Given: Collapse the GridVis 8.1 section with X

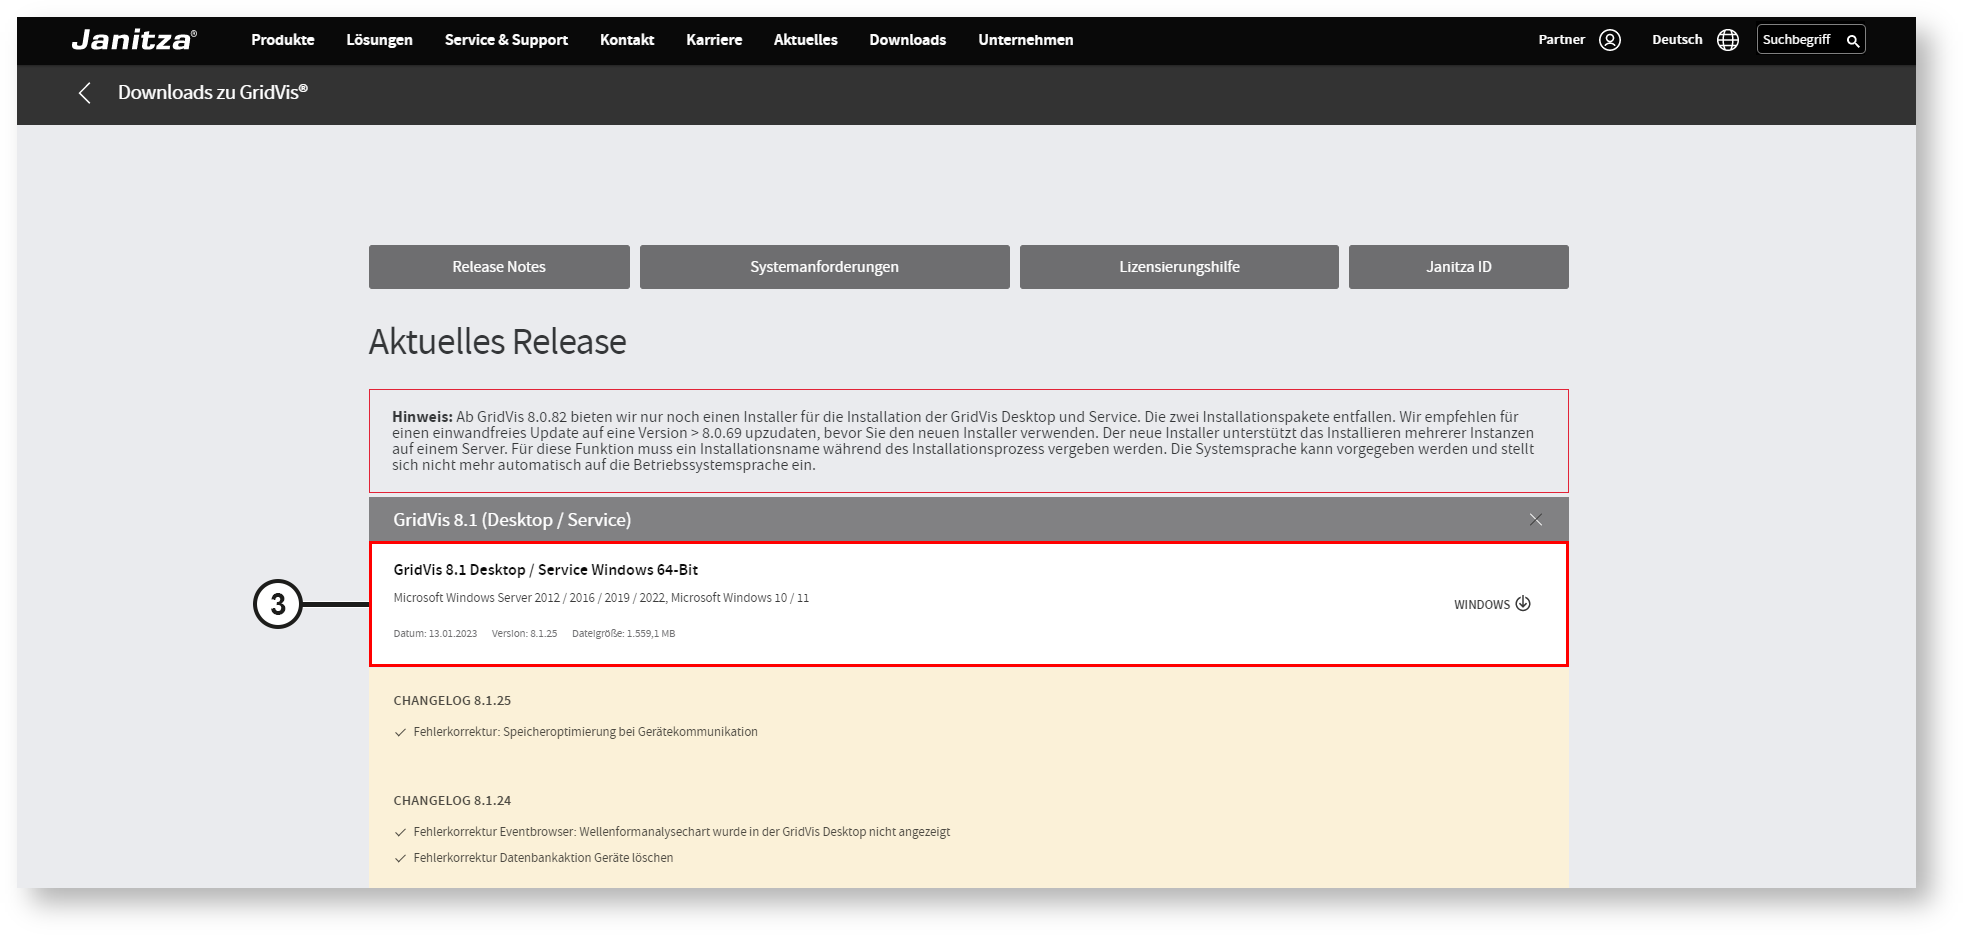Looking at the screenshot, I should 1535,520.
